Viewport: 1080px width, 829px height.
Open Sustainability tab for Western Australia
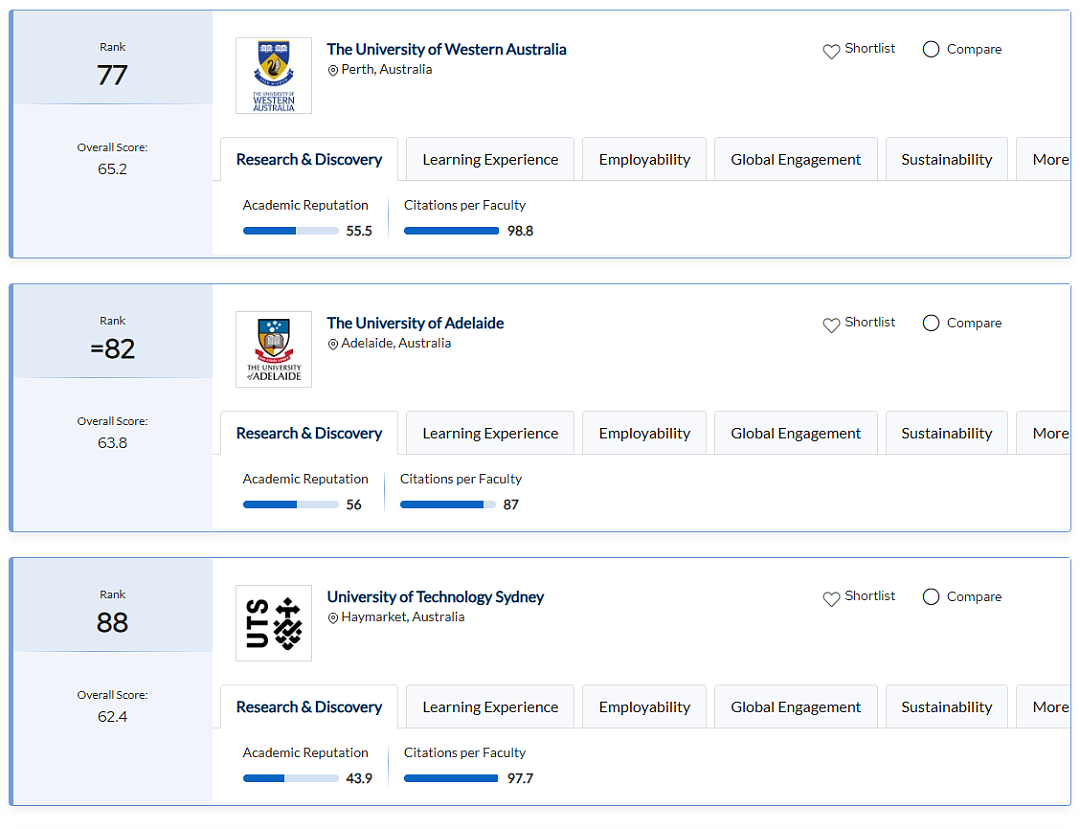click(946, 159)
